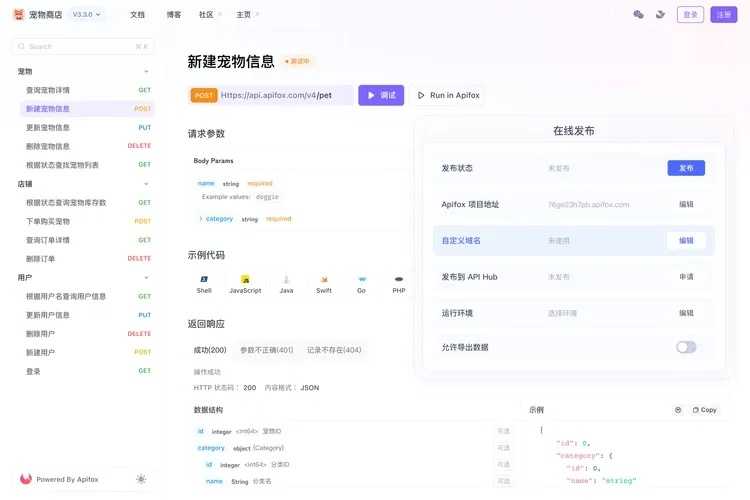The height and width of the screenshot is (500, 750).
Task: Click the orange POST method badge
Action: pos(204,95)
